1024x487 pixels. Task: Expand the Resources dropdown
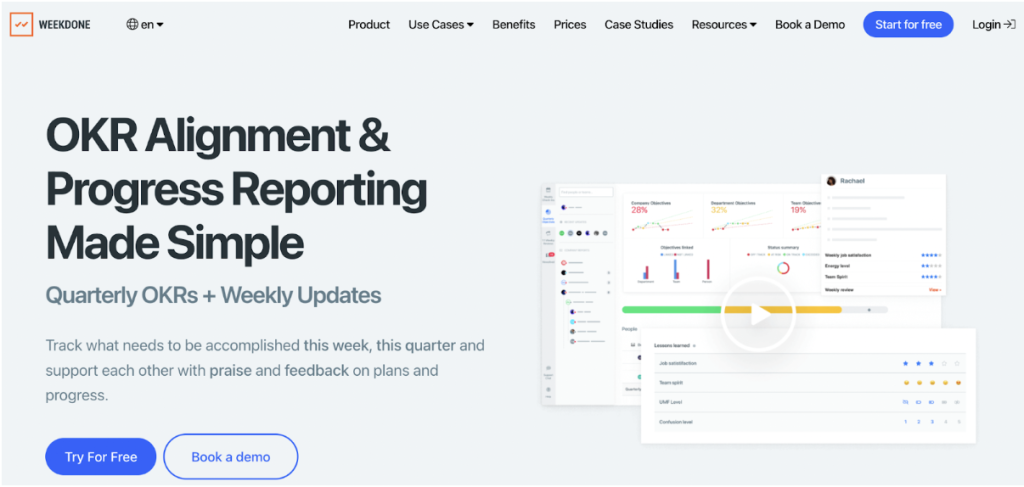point(723,24)
